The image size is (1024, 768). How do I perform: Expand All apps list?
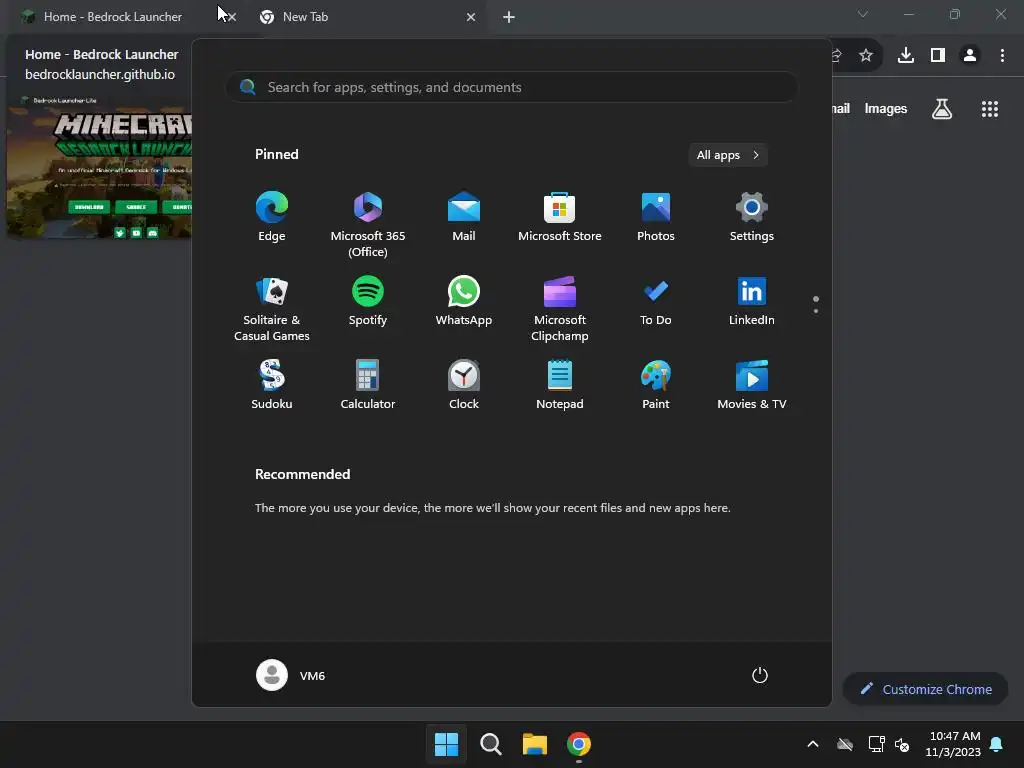pyautogui.click(x=728, y=155)
